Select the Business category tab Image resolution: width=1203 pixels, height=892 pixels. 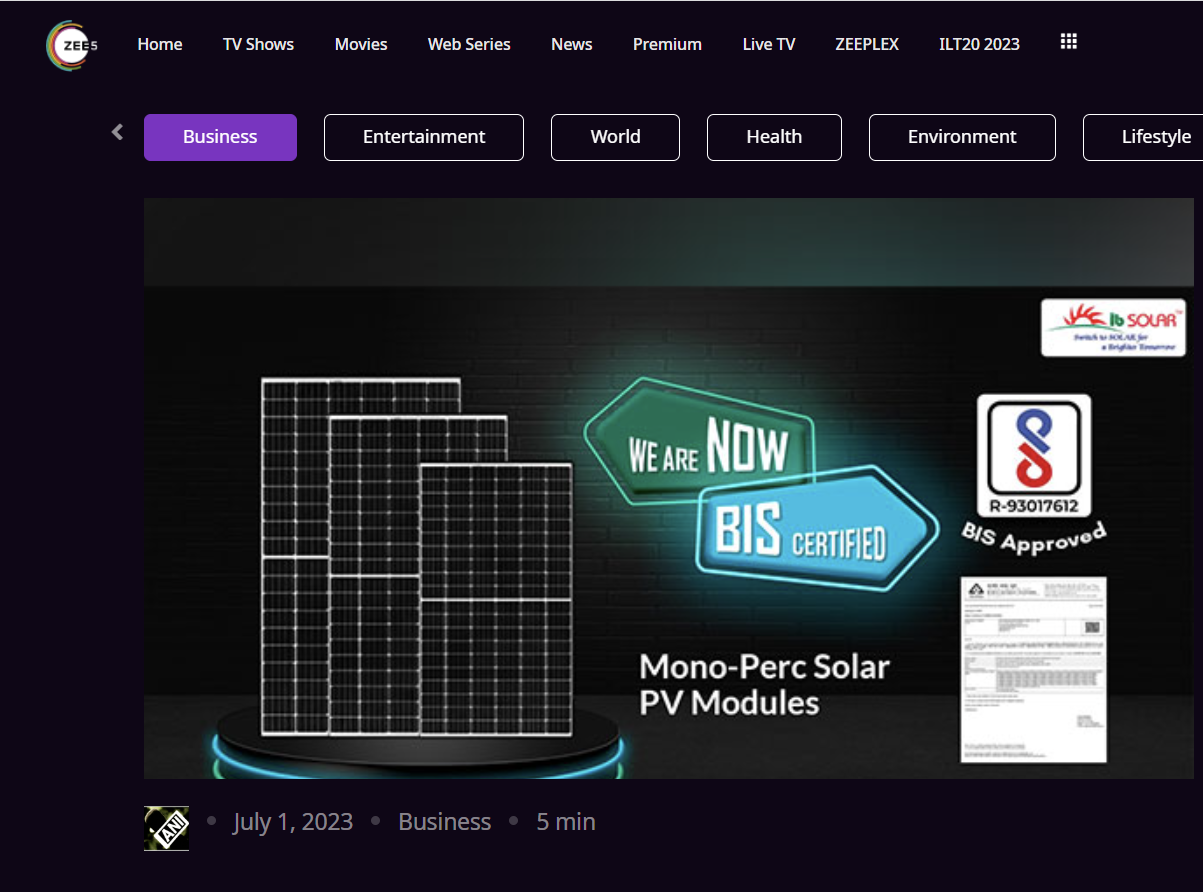click(x=220, y=137)
